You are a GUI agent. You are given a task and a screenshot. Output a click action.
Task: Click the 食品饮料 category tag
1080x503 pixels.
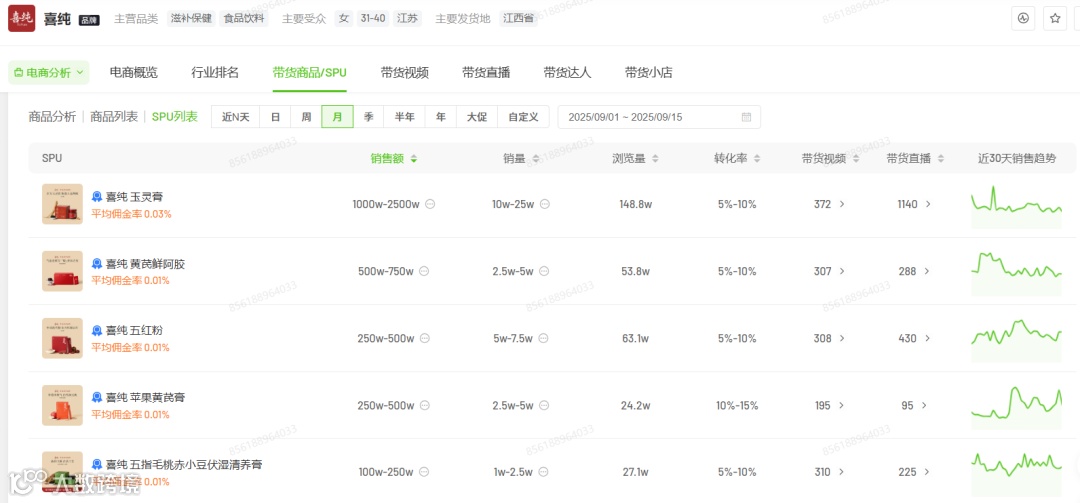pos(244,19)
